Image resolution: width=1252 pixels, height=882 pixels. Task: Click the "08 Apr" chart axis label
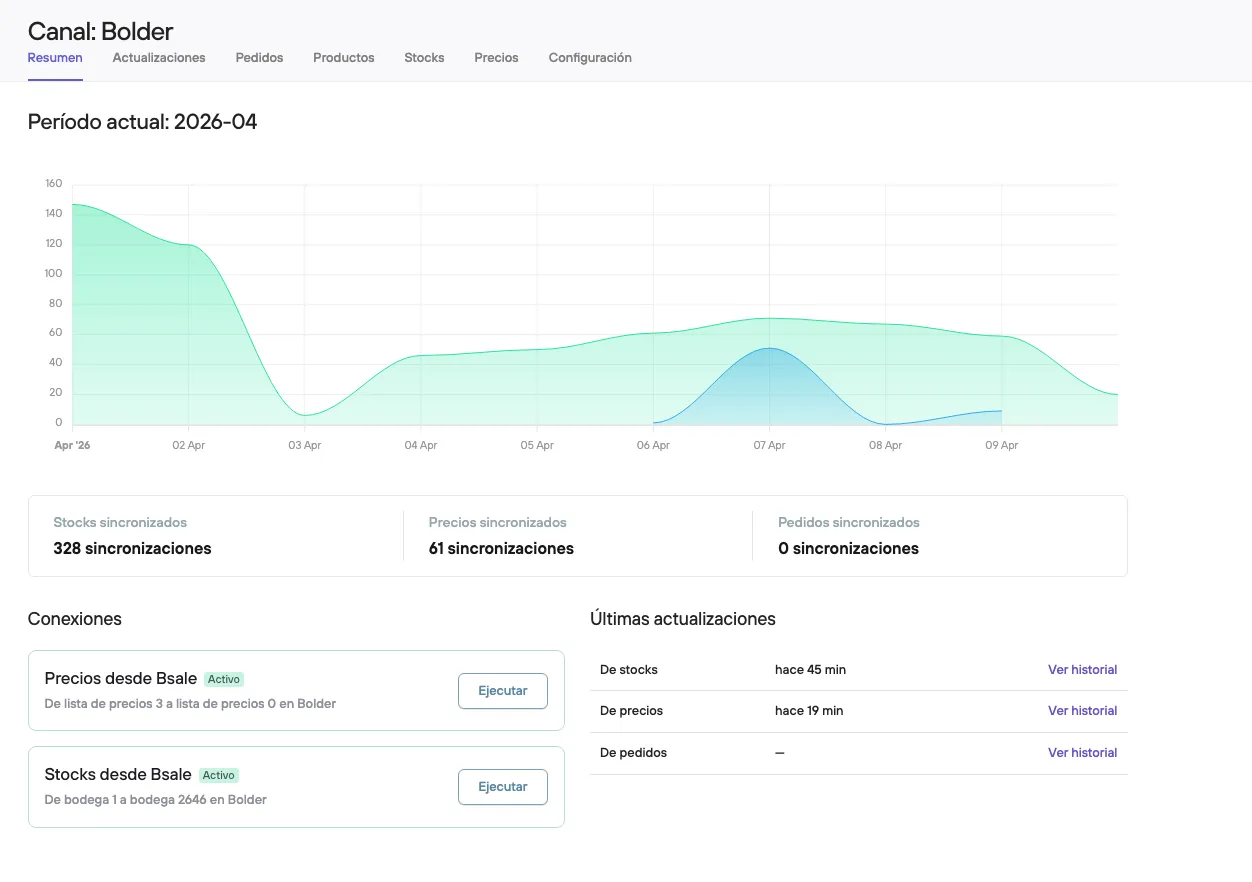(885, 446)
